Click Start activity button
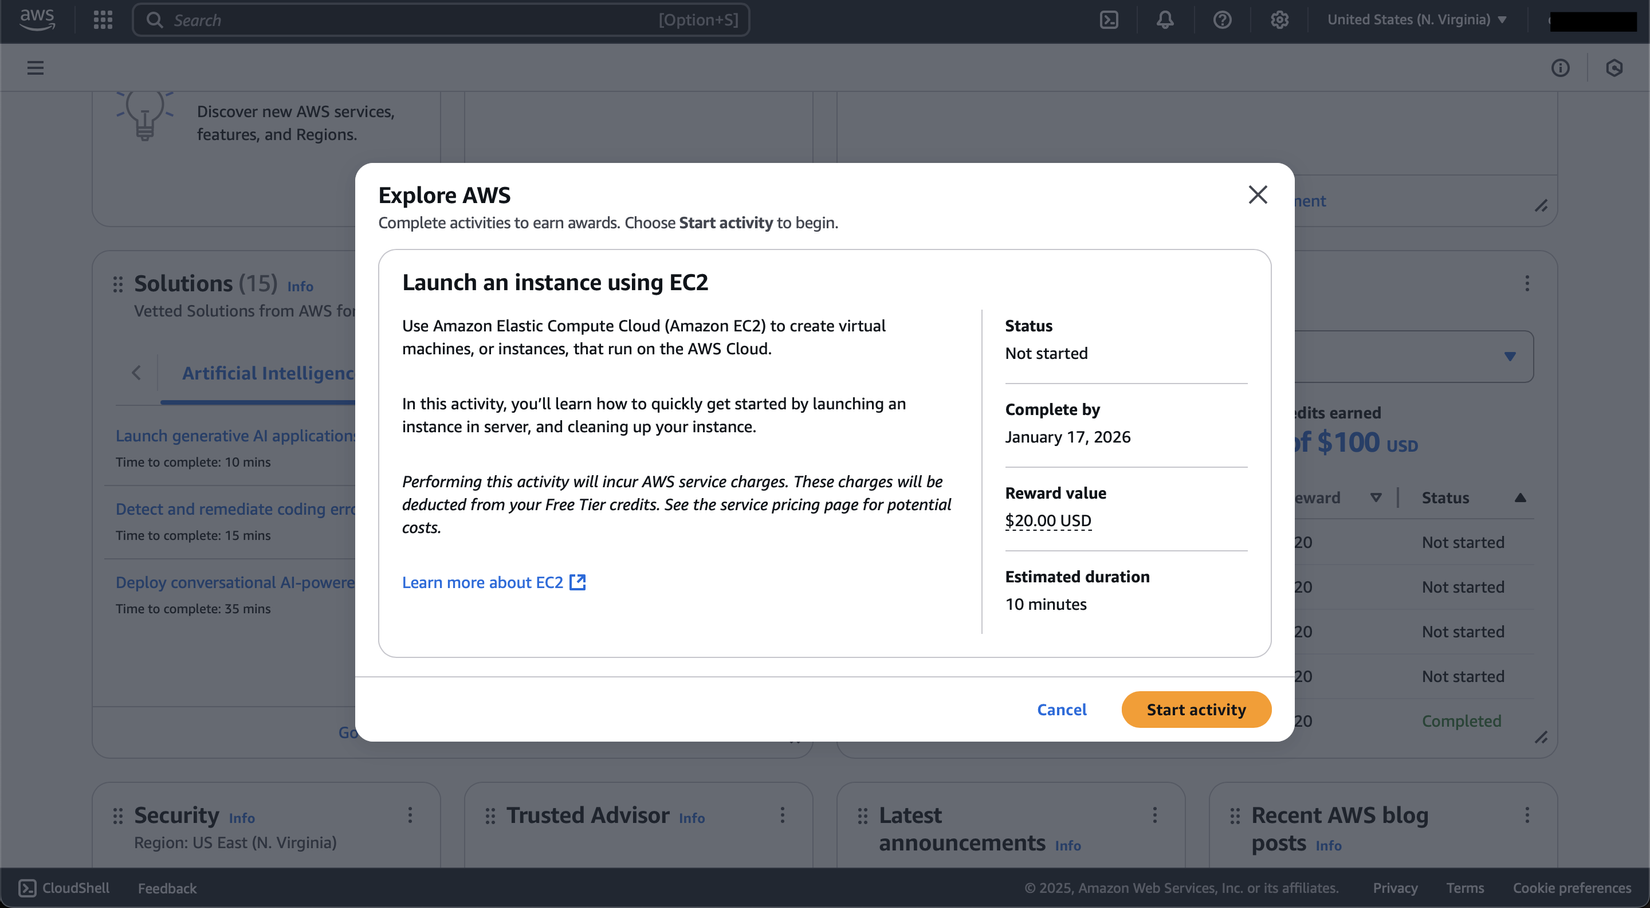Screen dimensions: 1650x908 click(1196, 710)
